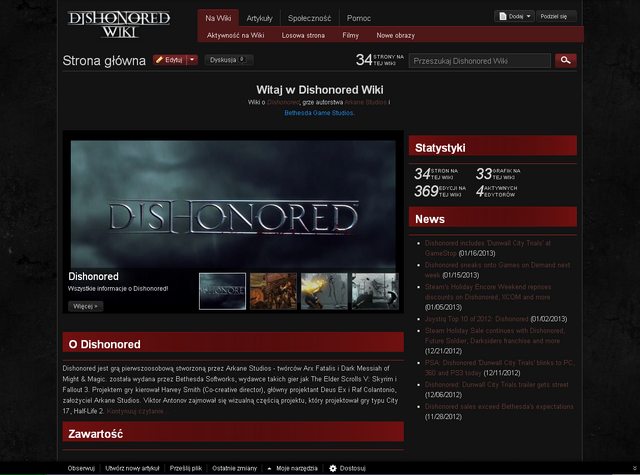Select the third slider thumbnail with explosion
The width and height of the screenshot is (640, 475).
pyautogui.click(x=324, y=291)
